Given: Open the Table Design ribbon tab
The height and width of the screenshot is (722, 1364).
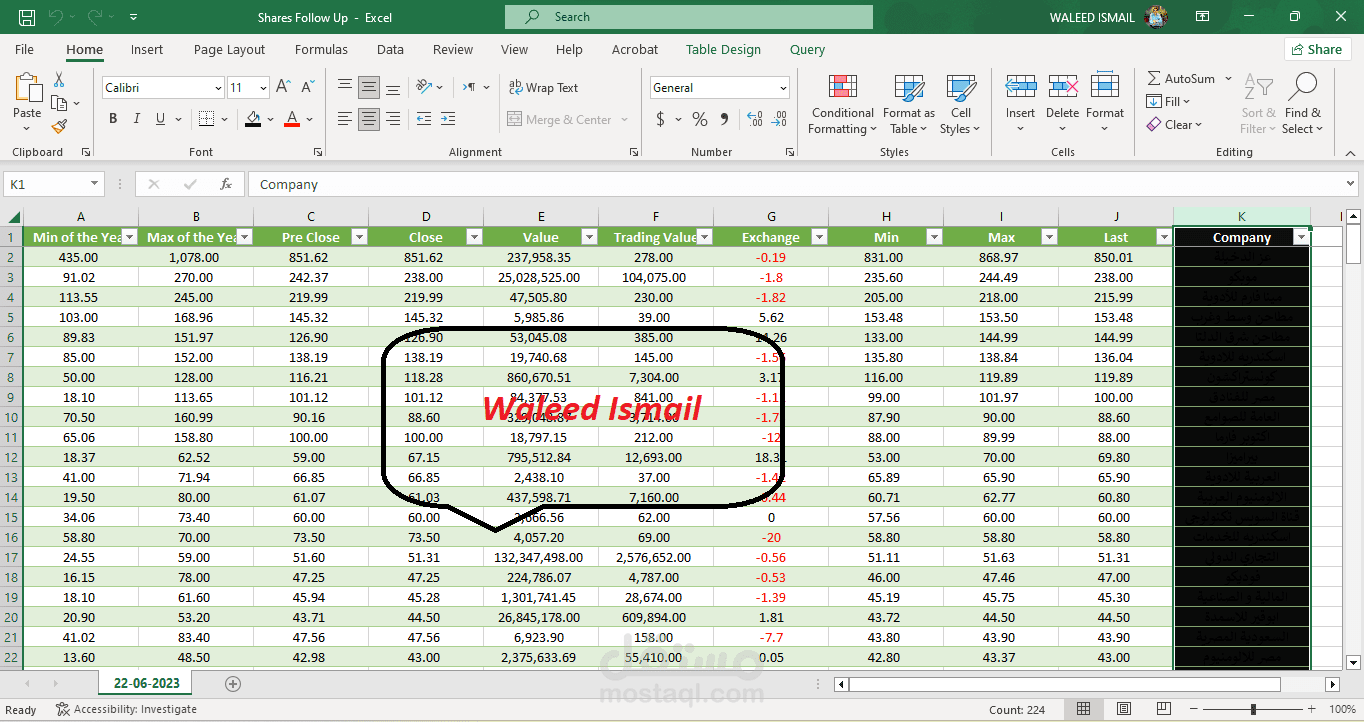Looking at the screenshot, I should pyautogui.click(x=723, y=49).
